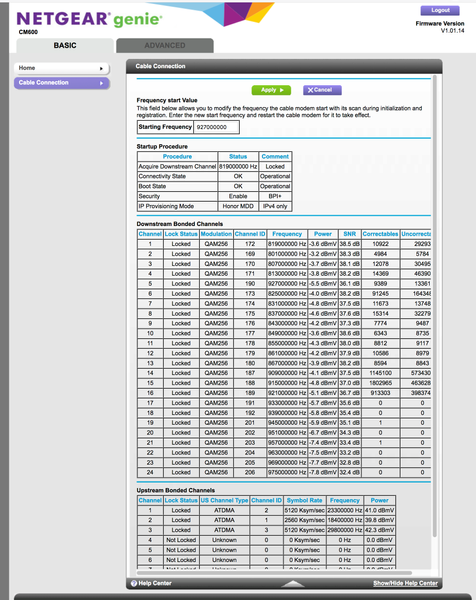Click the US Channel Type header
Viewport: 476px width, 600px height.
point(224,500)
